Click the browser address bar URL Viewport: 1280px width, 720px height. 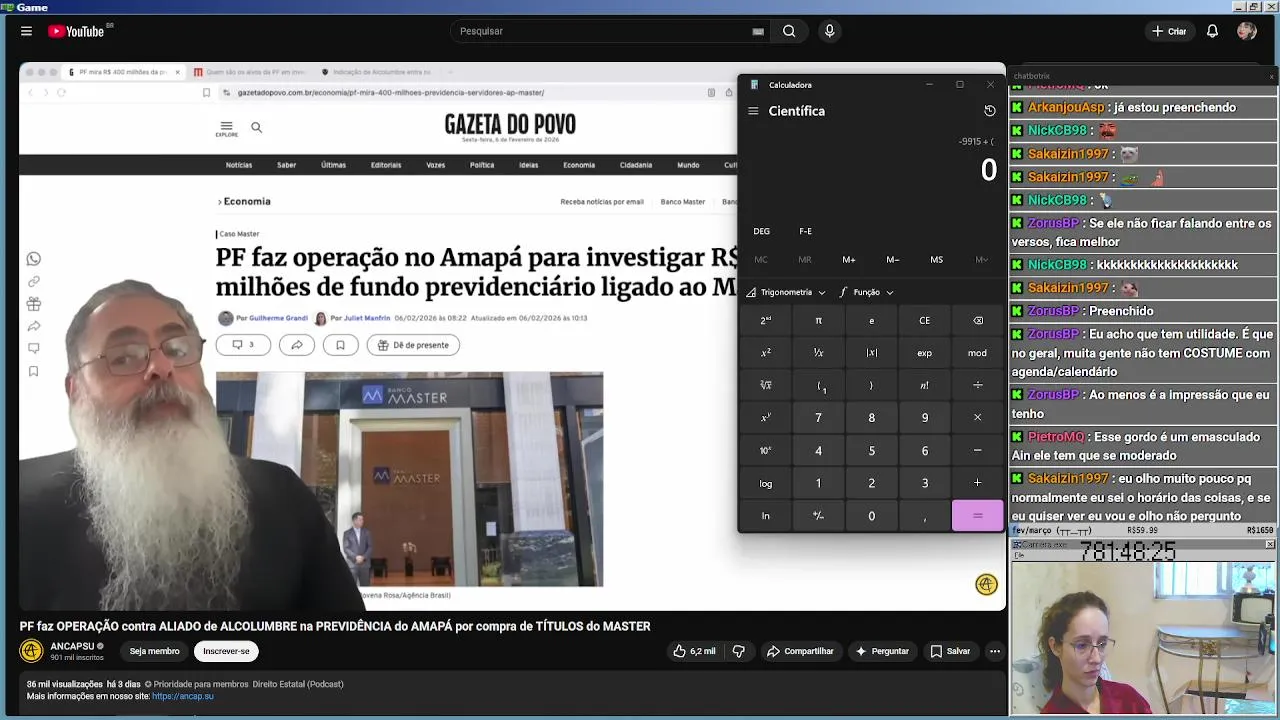tap(391, 92)
